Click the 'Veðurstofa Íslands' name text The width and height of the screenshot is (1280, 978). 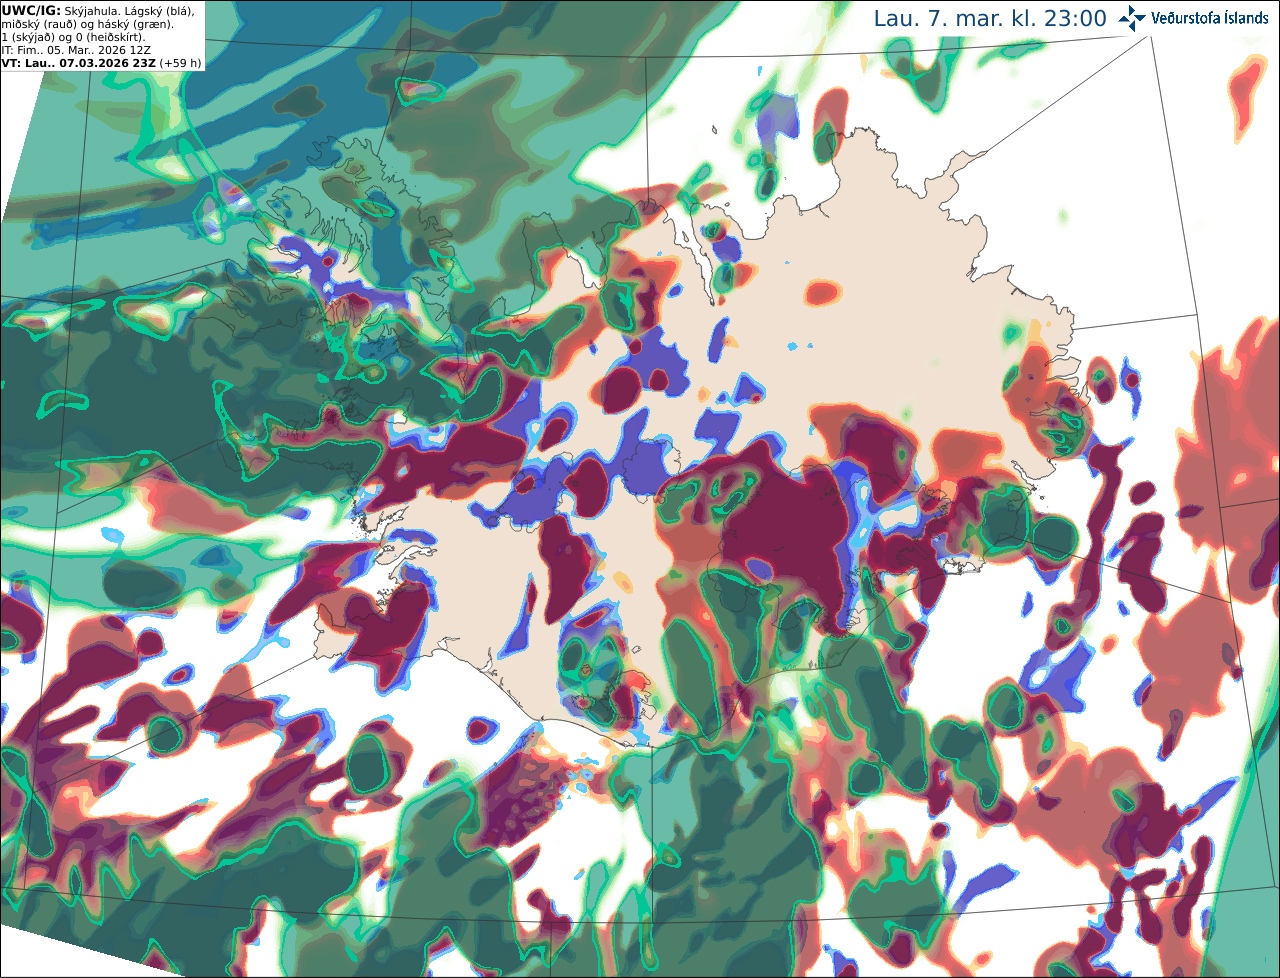pos(1210,18)
